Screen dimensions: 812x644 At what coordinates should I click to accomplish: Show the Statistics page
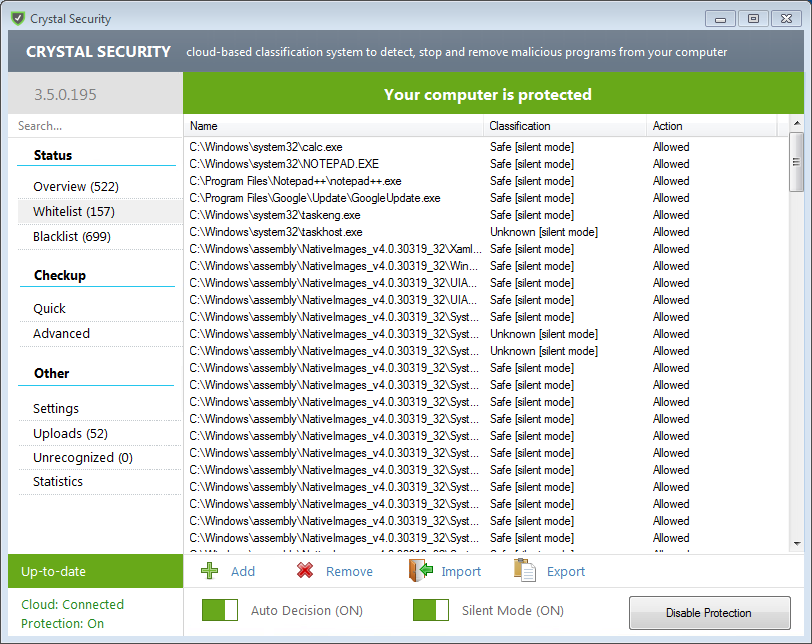58,481
